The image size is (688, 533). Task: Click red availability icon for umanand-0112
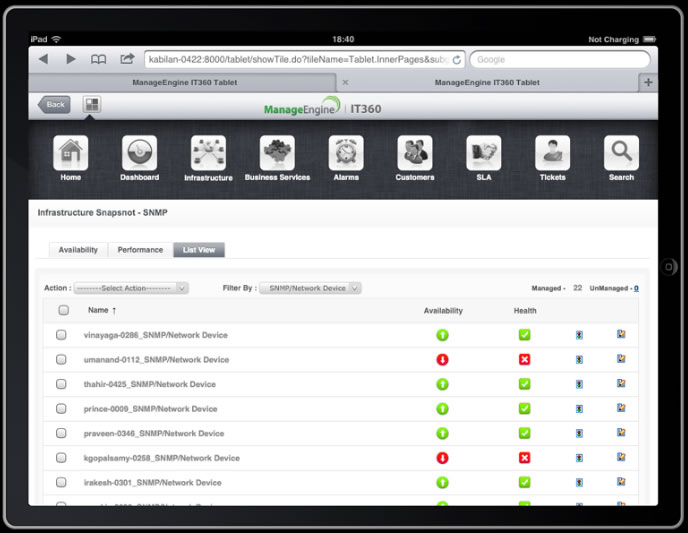(x=442, y=360)
